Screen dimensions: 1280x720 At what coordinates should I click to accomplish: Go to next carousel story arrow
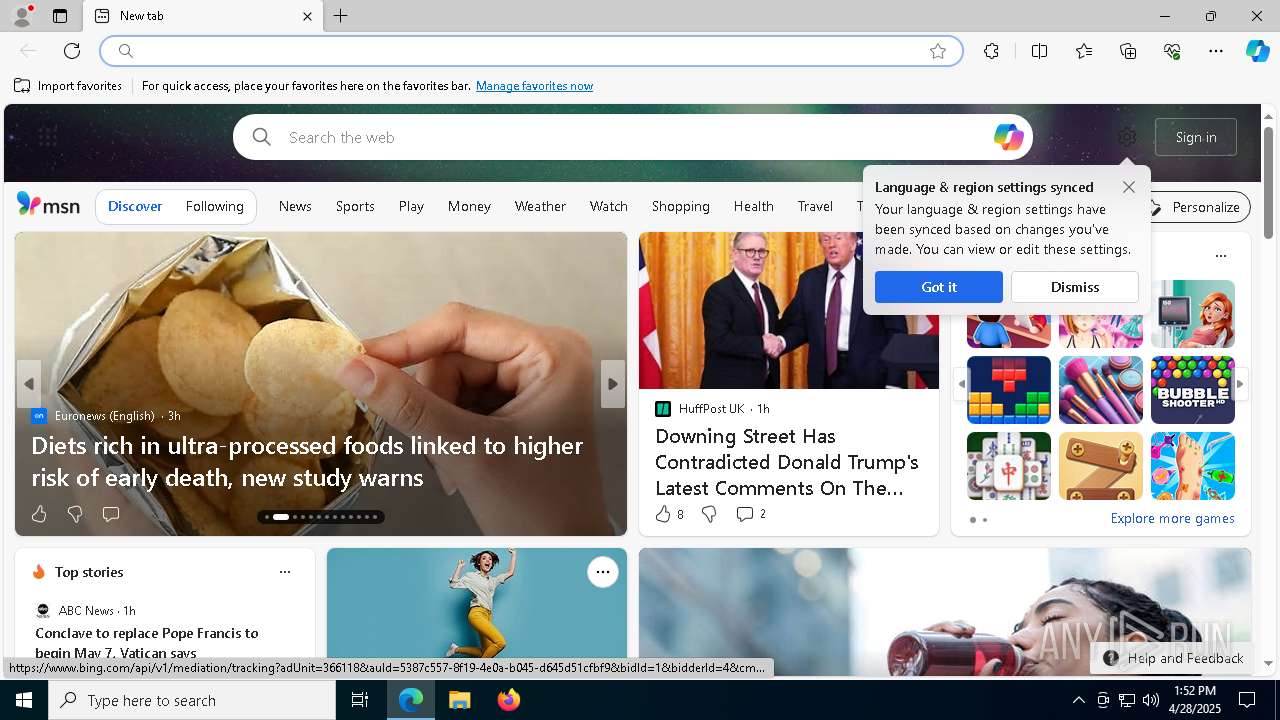pos(613,384)
